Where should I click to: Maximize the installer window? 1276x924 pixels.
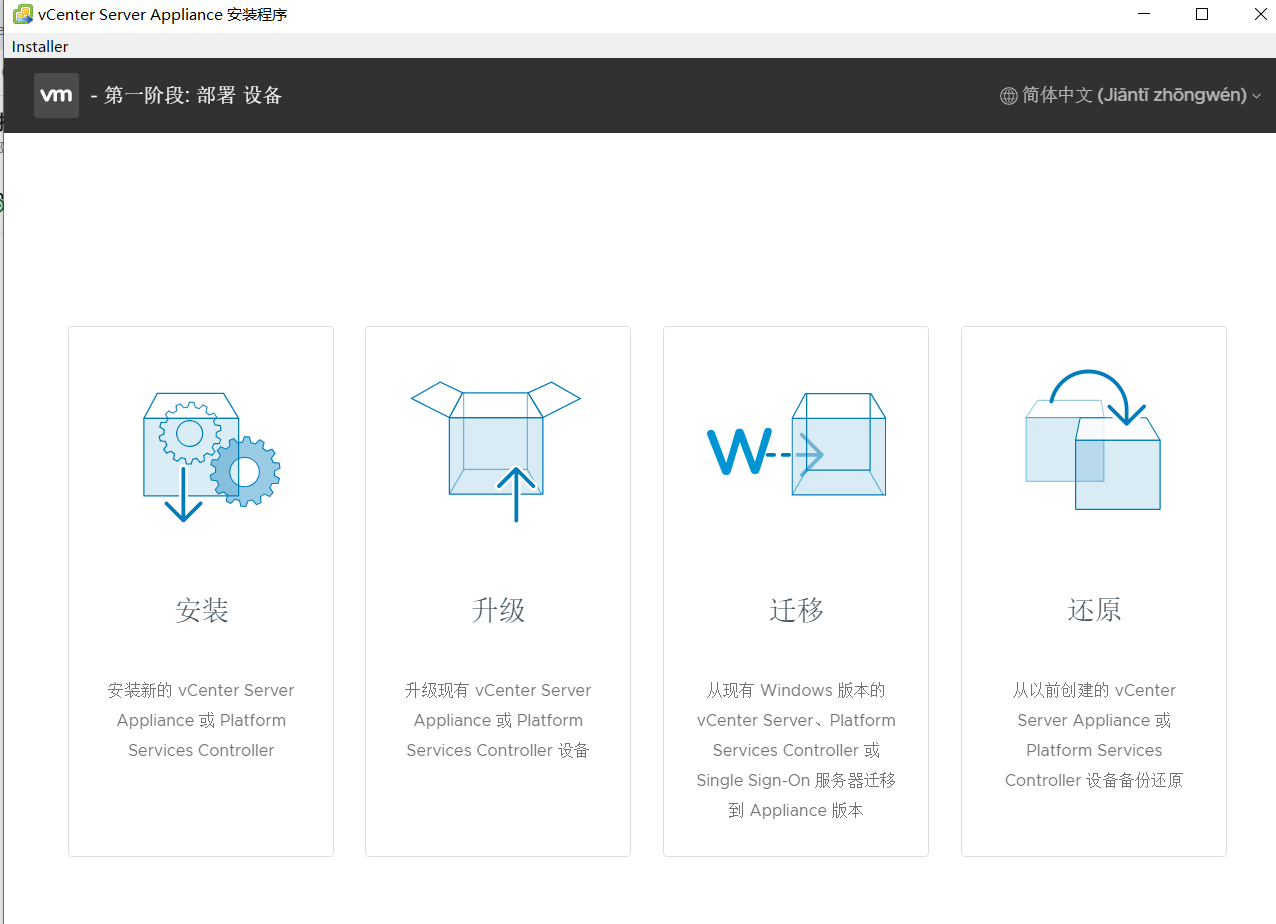pyautogui.click(x=1202, y=14)
